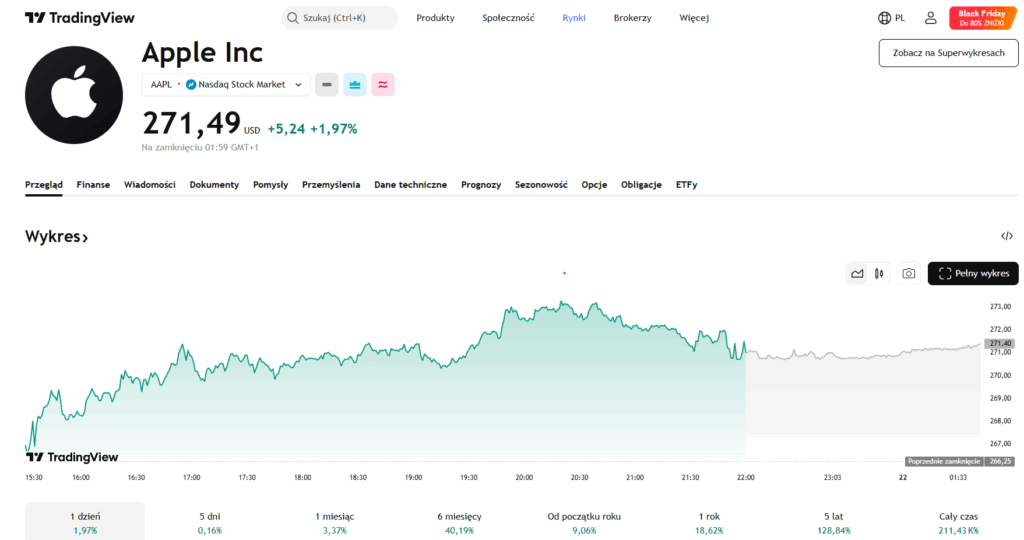Click the gray dash badge icon
The width and height of the screenshot is (1024, 540).
[x=327, y=84]
